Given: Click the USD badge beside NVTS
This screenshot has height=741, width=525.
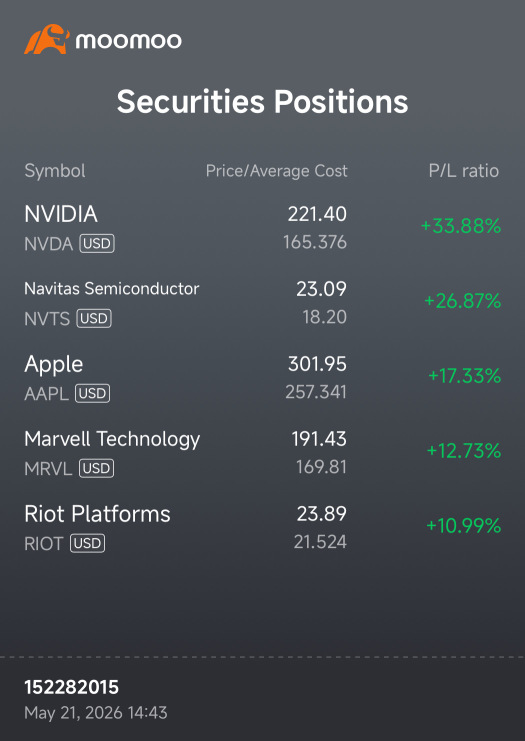Looking at the screenshot, I should tap(94, 319).
